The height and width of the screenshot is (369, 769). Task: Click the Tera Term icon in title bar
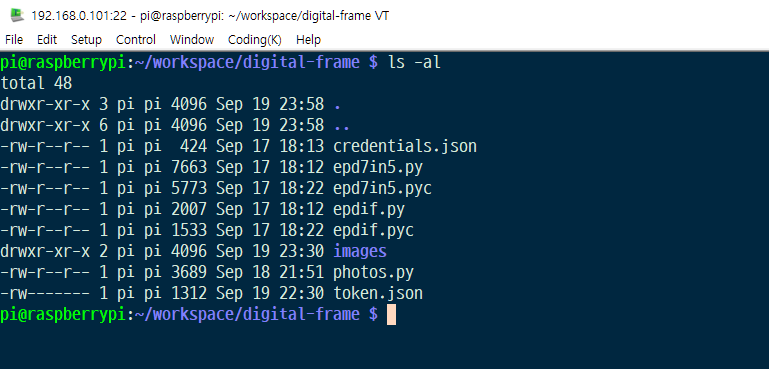click(x=17, y=15)
